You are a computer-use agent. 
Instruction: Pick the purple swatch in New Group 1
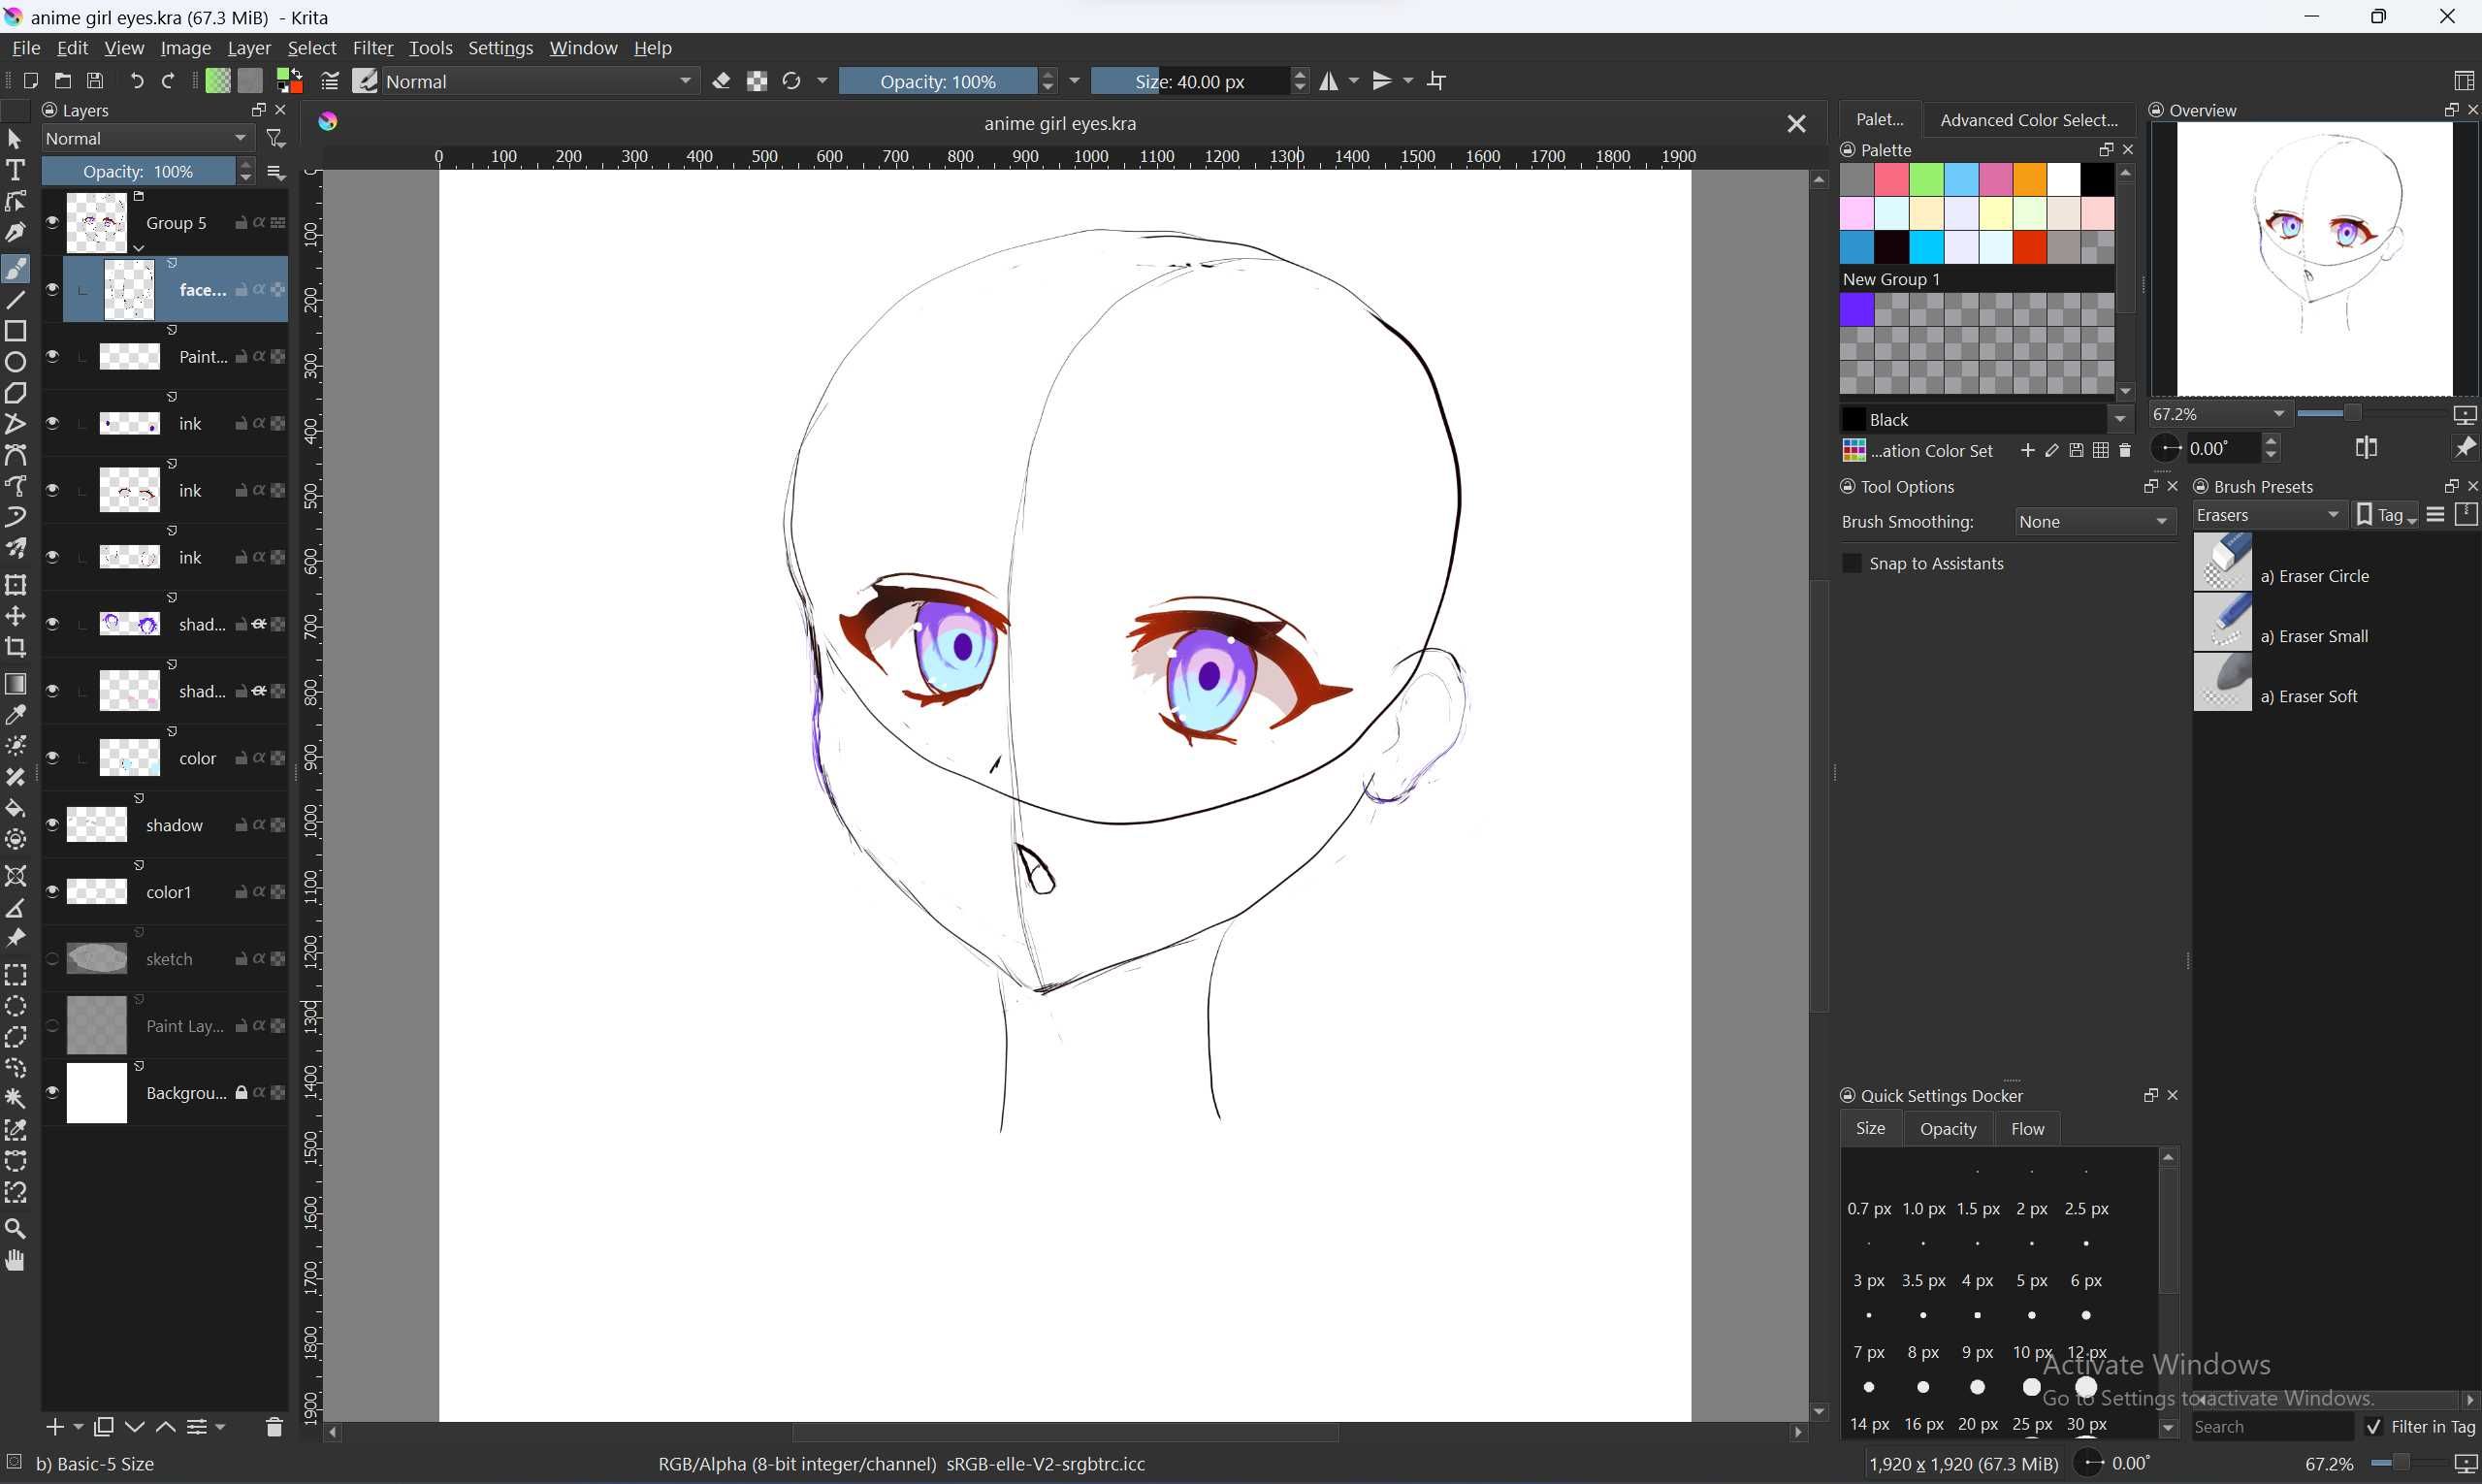tap(1857, 310)
